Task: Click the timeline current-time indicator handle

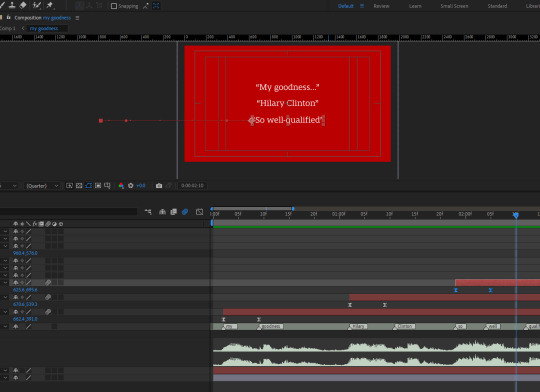Action: (516, 215)
